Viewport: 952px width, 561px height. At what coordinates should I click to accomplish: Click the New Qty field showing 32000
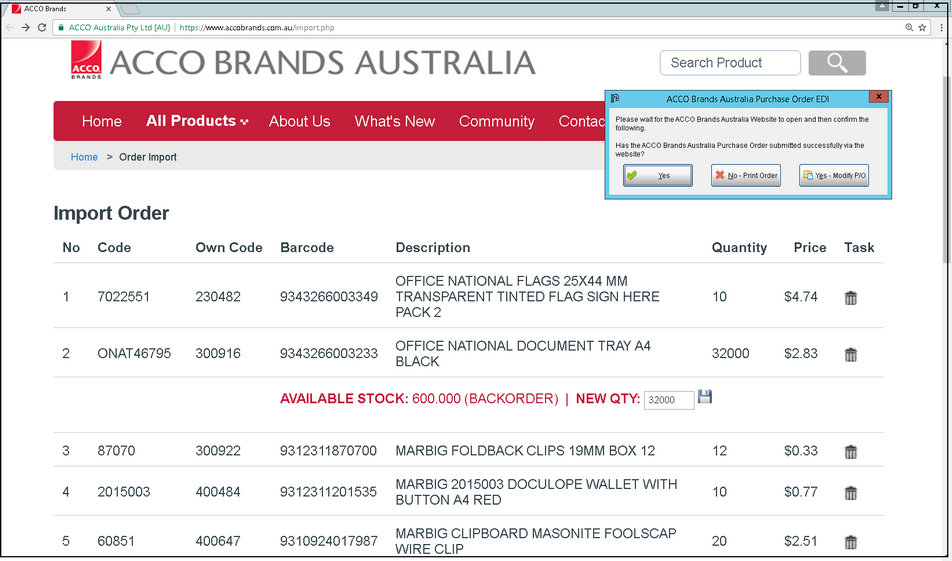pos(668,400)
